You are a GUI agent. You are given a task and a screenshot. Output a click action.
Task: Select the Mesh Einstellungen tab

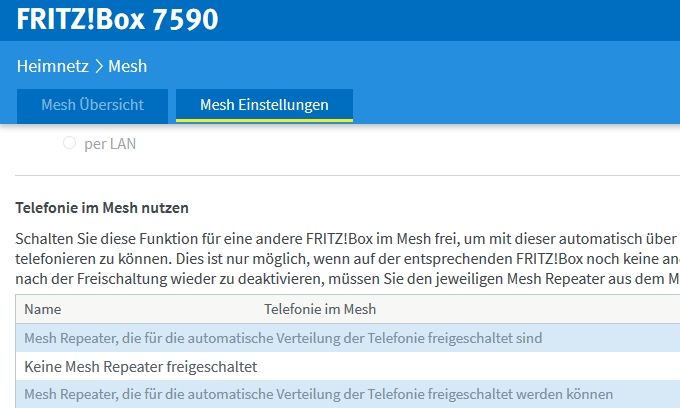264,105
